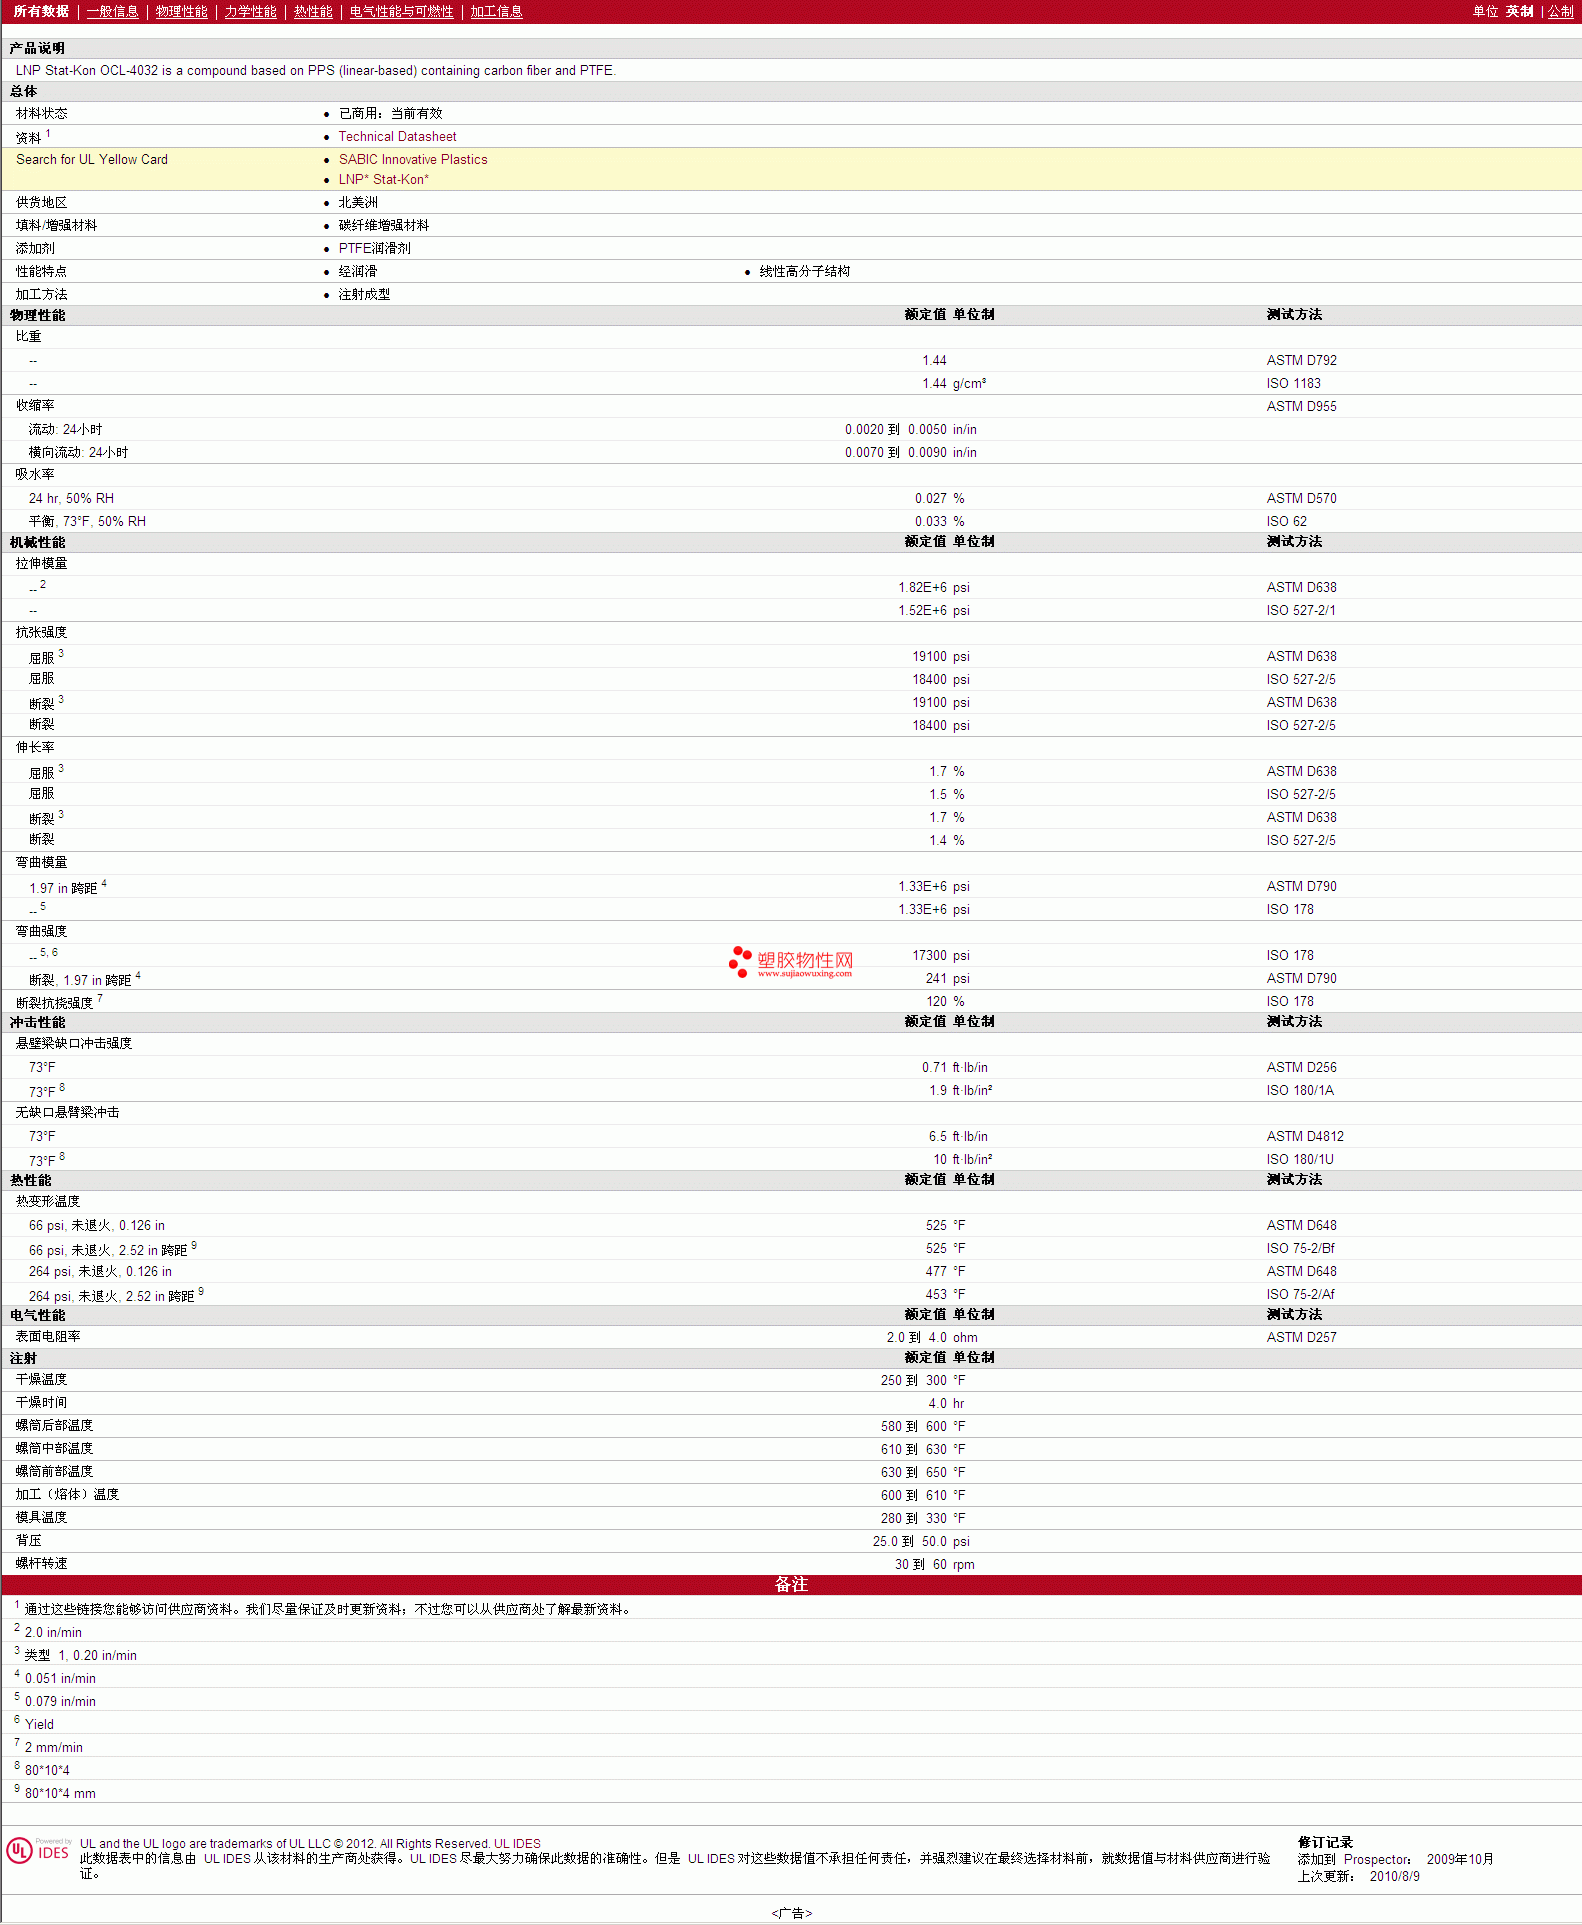The height and width of the screenshot is (1925, 1582).
Task: Select the 碳纤维增强材料 filler entry
Action: coord(384,226)
